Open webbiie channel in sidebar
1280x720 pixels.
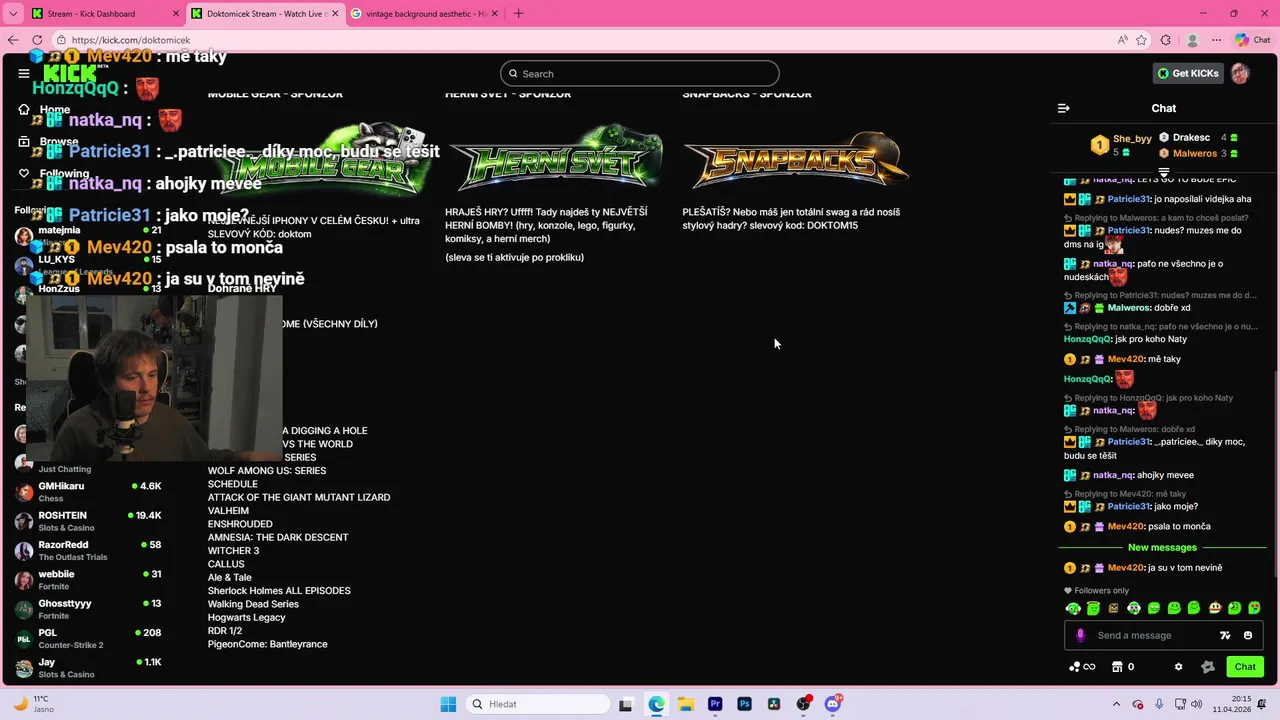(x=88, y=580)
